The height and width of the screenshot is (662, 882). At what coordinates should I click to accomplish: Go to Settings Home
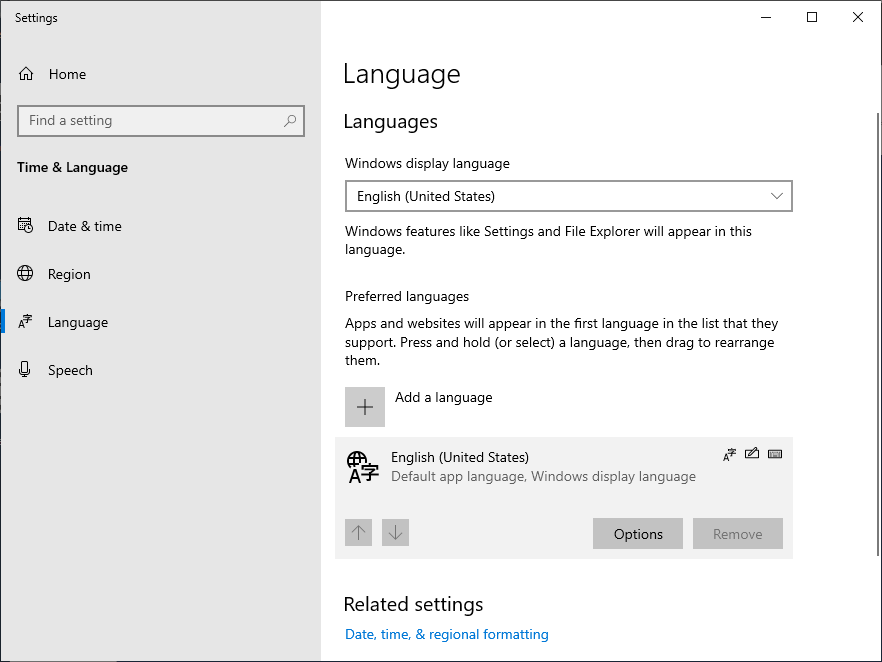coord(160,74)
